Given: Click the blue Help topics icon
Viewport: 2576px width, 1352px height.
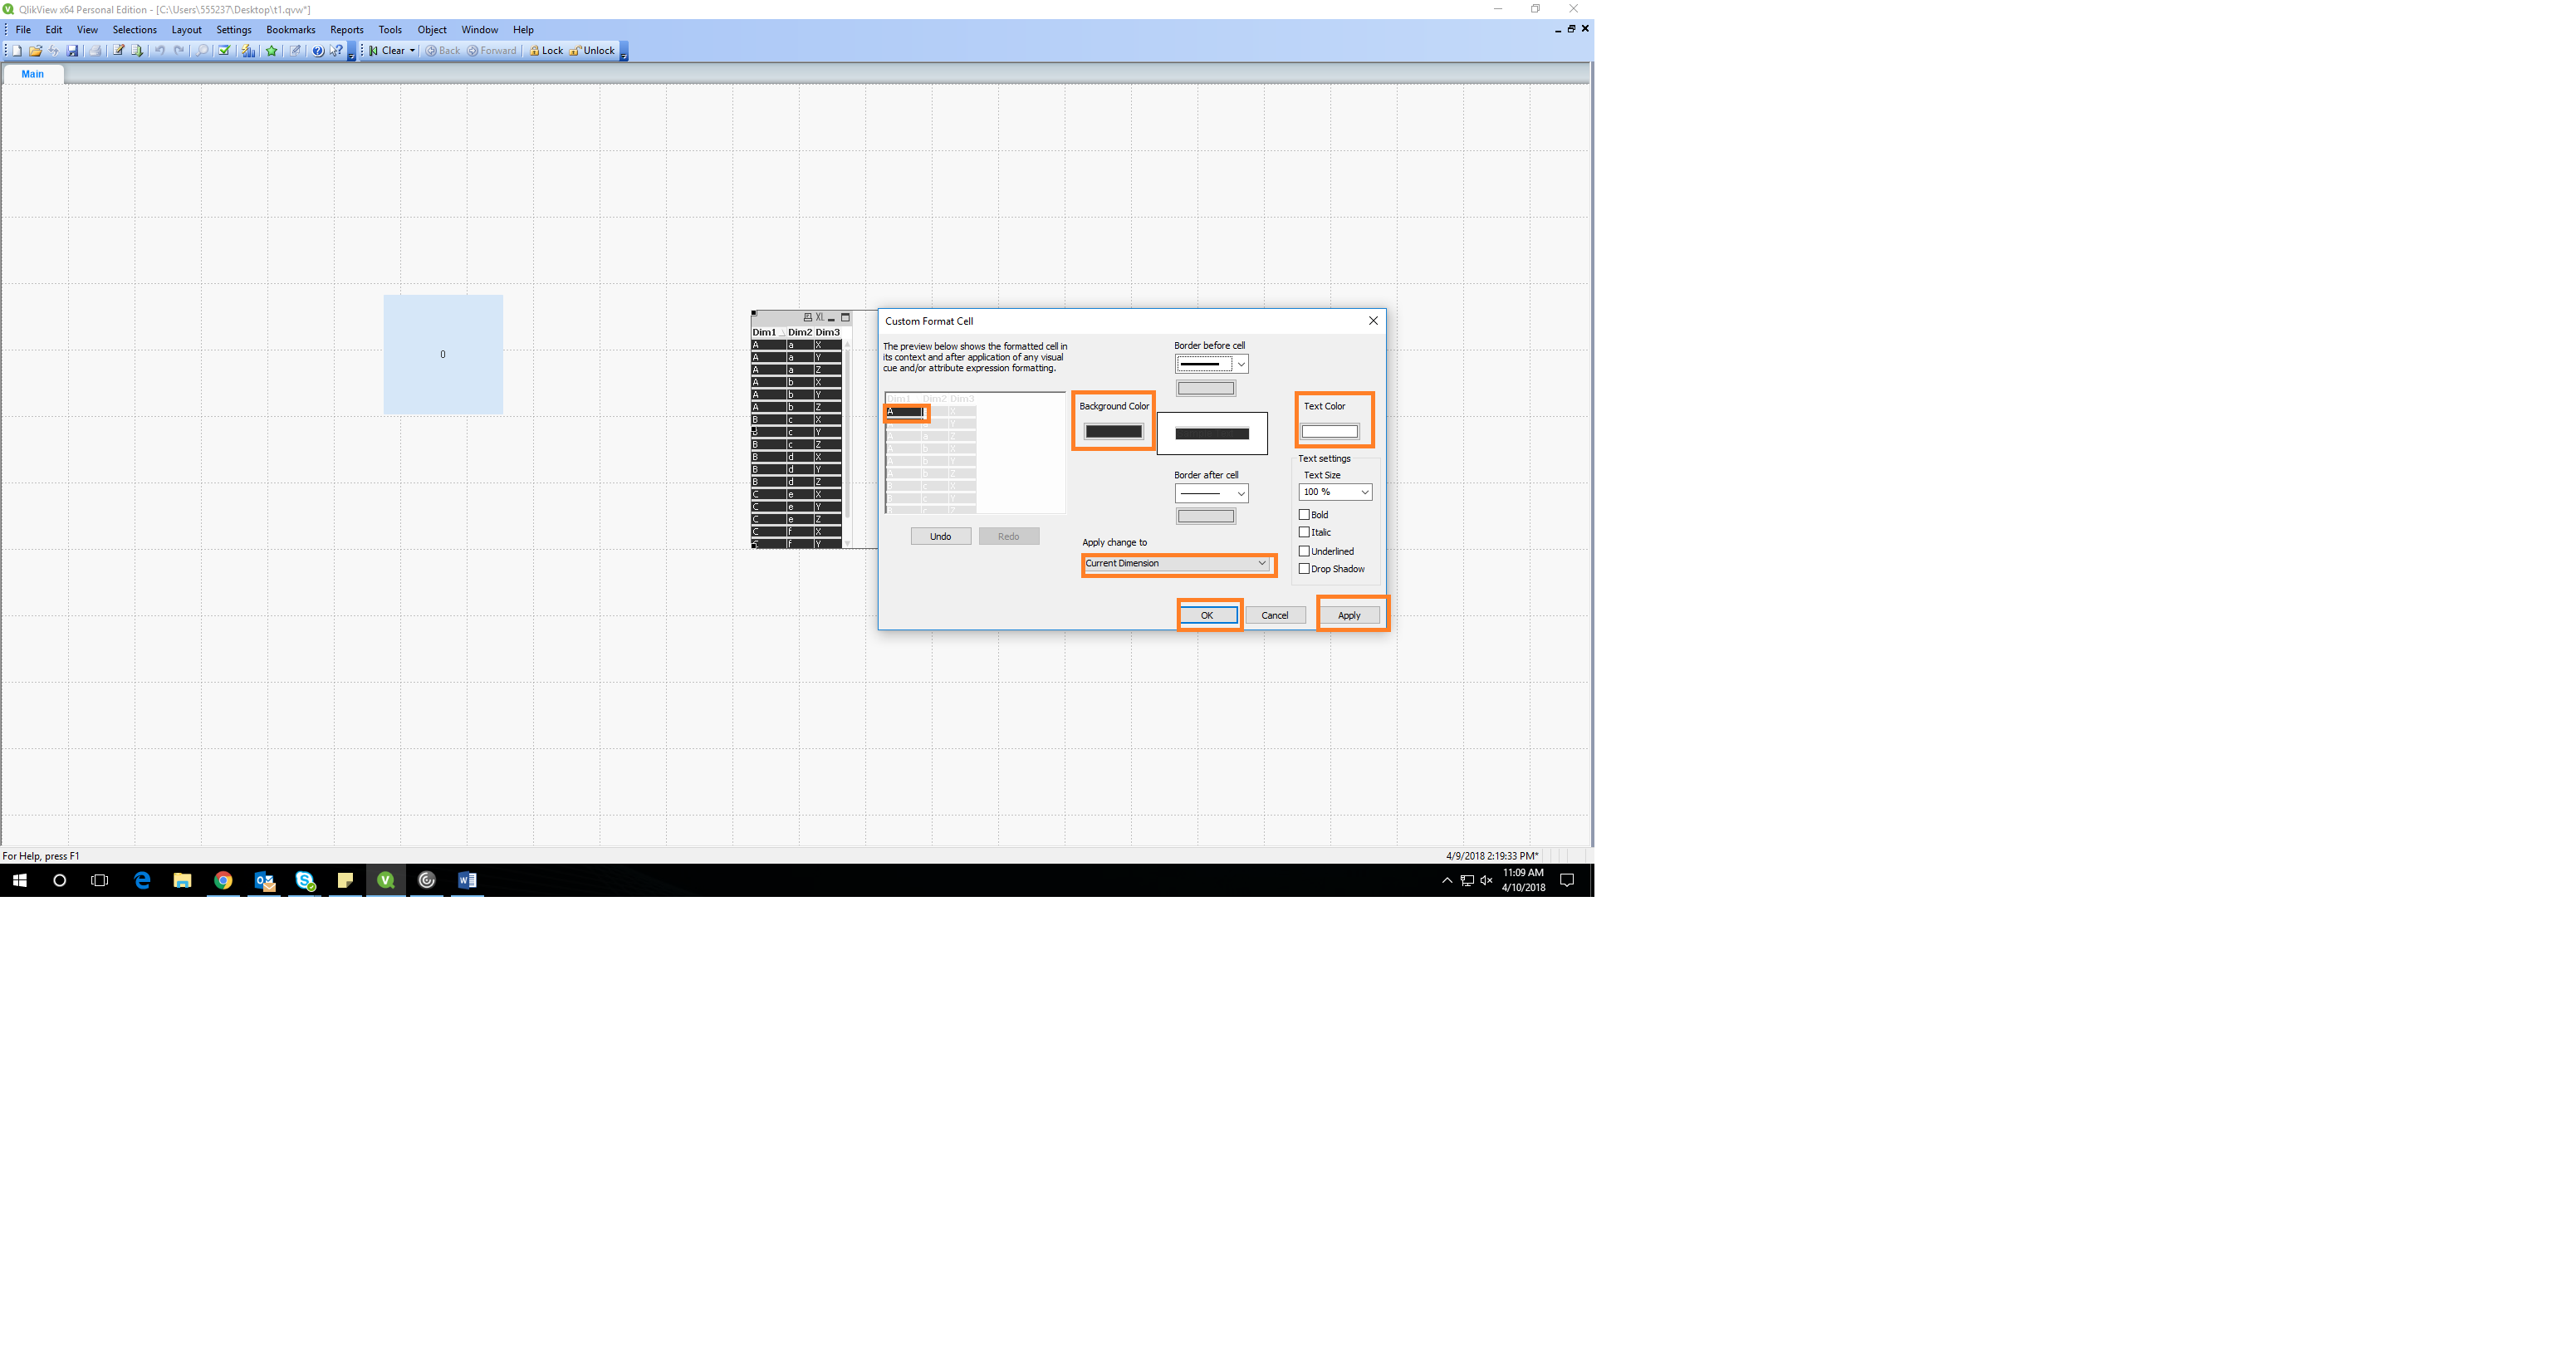Looking at the screenshot, I should point(318,50).
